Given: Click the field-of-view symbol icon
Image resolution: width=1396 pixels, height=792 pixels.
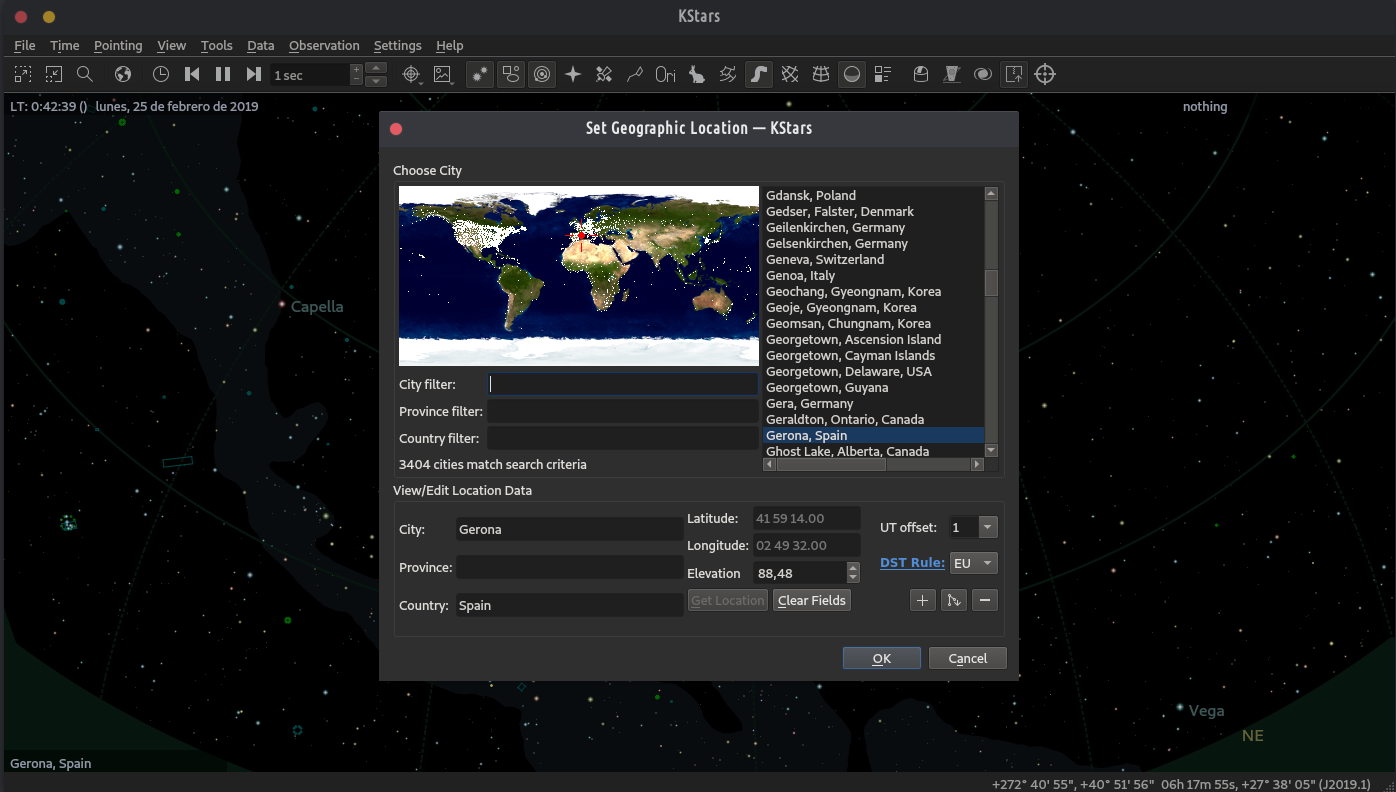Looking at the screenshot, I should tap(952, 74).
